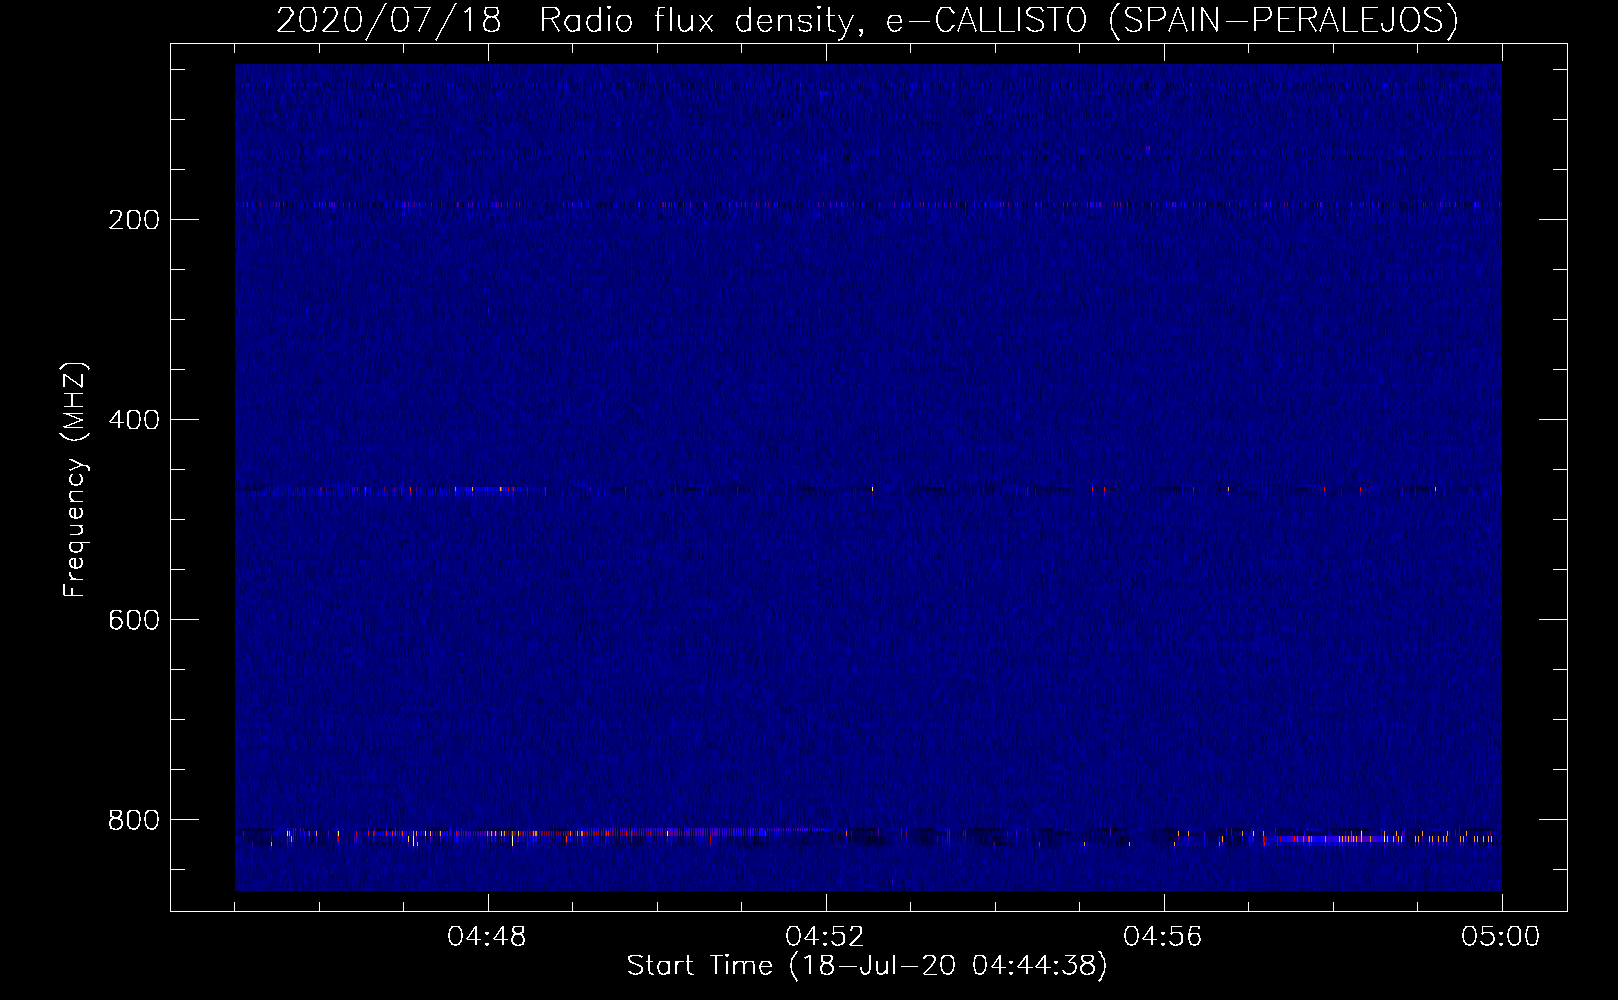Click the 04:48 time axis label
The width and height of the screenshot is (1618, 1000).
coord(487,937)
